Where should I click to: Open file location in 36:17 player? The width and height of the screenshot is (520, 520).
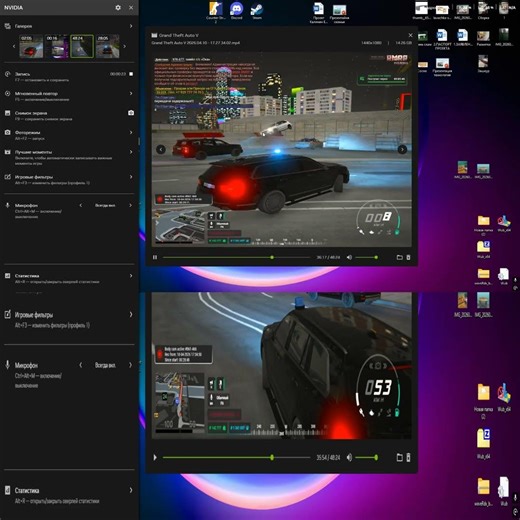click(399, 257)
